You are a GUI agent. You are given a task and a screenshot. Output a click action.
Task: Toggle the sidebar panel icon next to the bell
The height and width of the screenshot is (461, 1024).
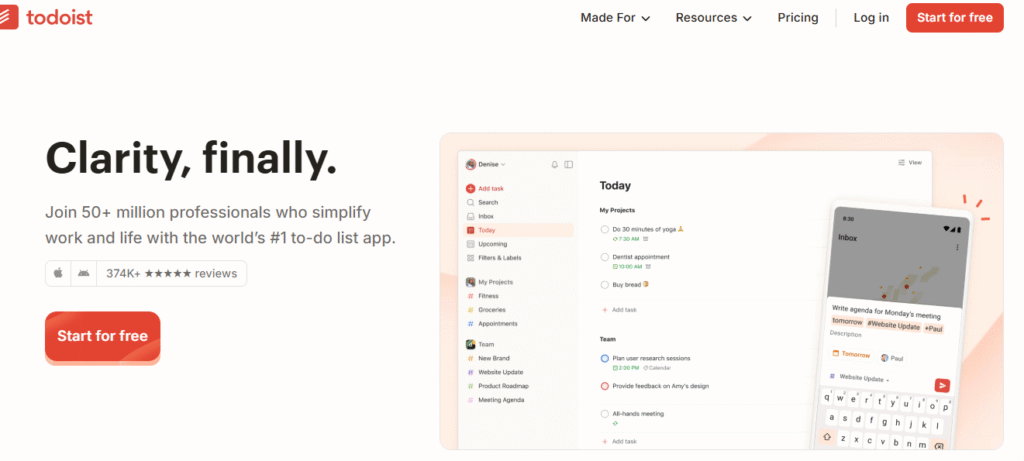569,165
